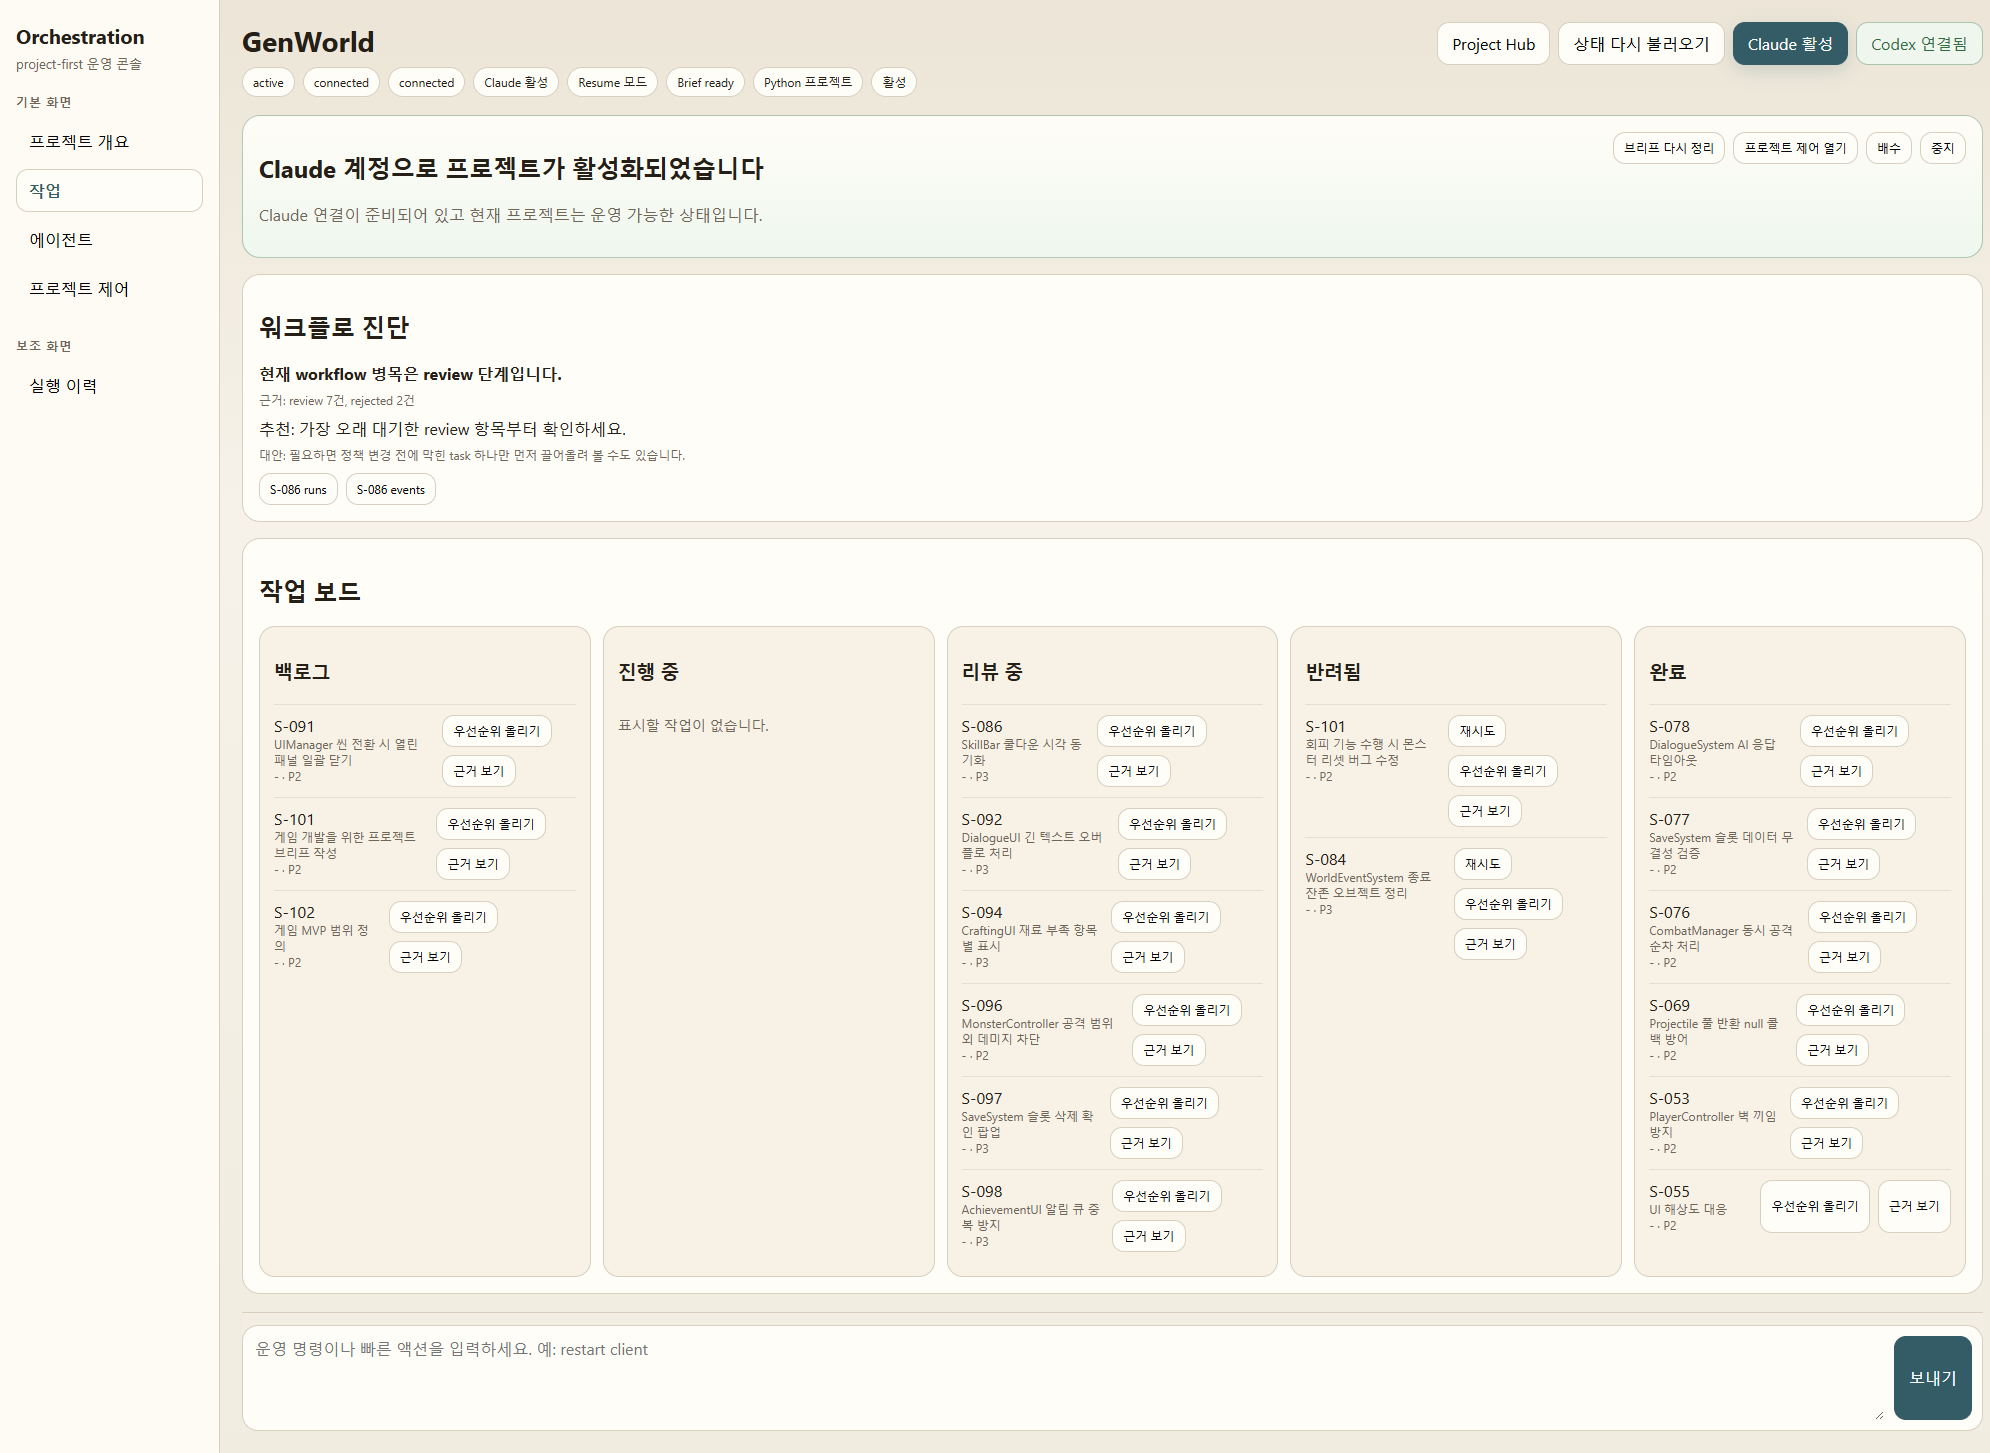Retry rejected task S-101
This screenshot has height=1453, width=1990.
[1476, 731]
